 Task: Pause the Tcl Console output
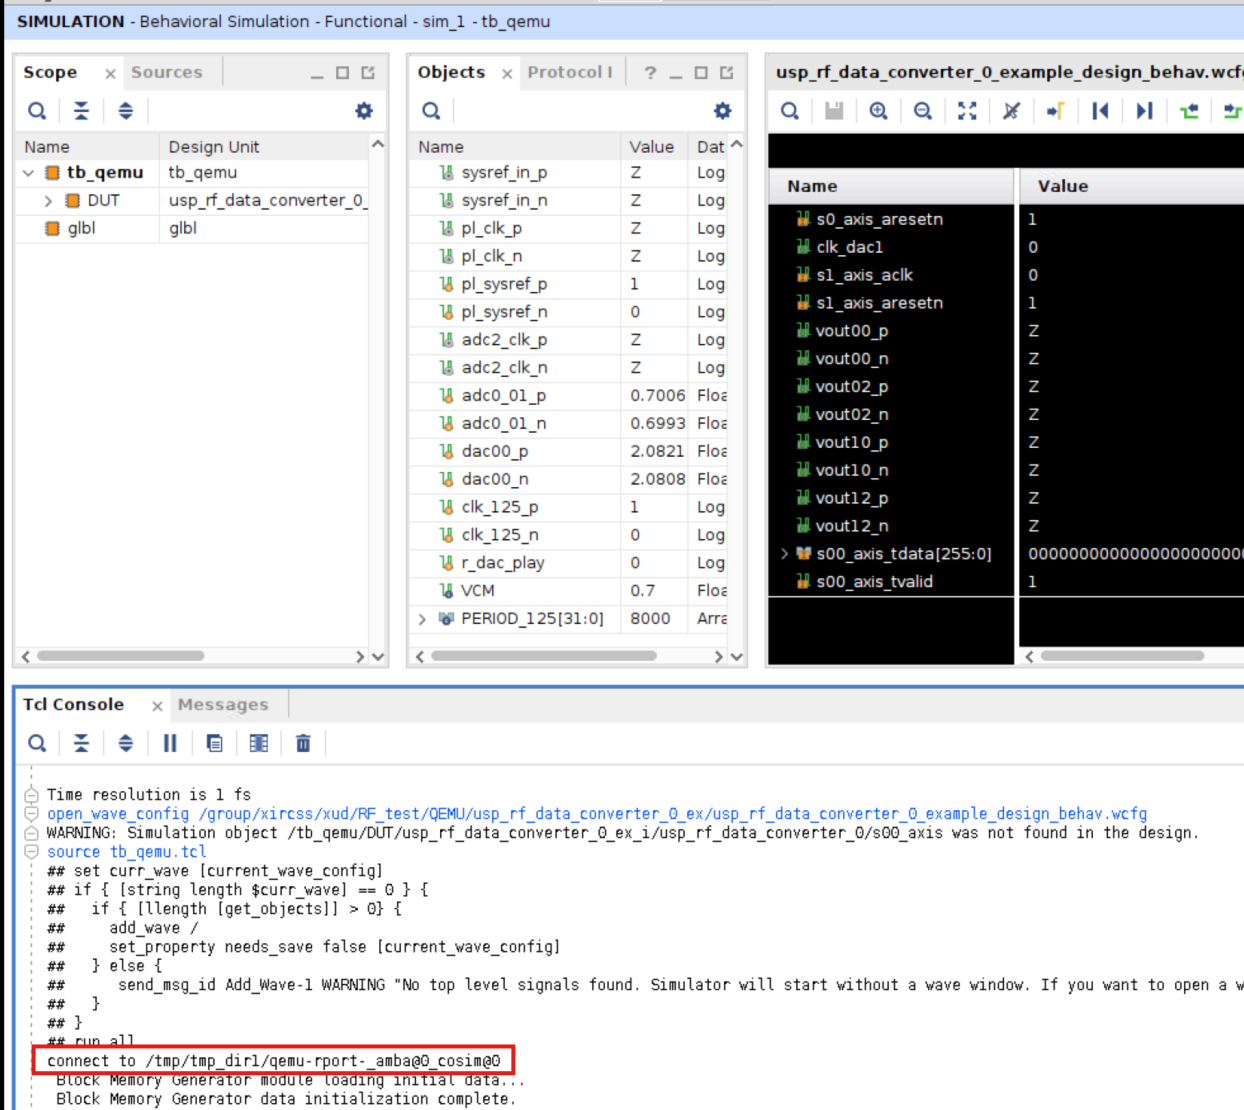click(170, 743)
